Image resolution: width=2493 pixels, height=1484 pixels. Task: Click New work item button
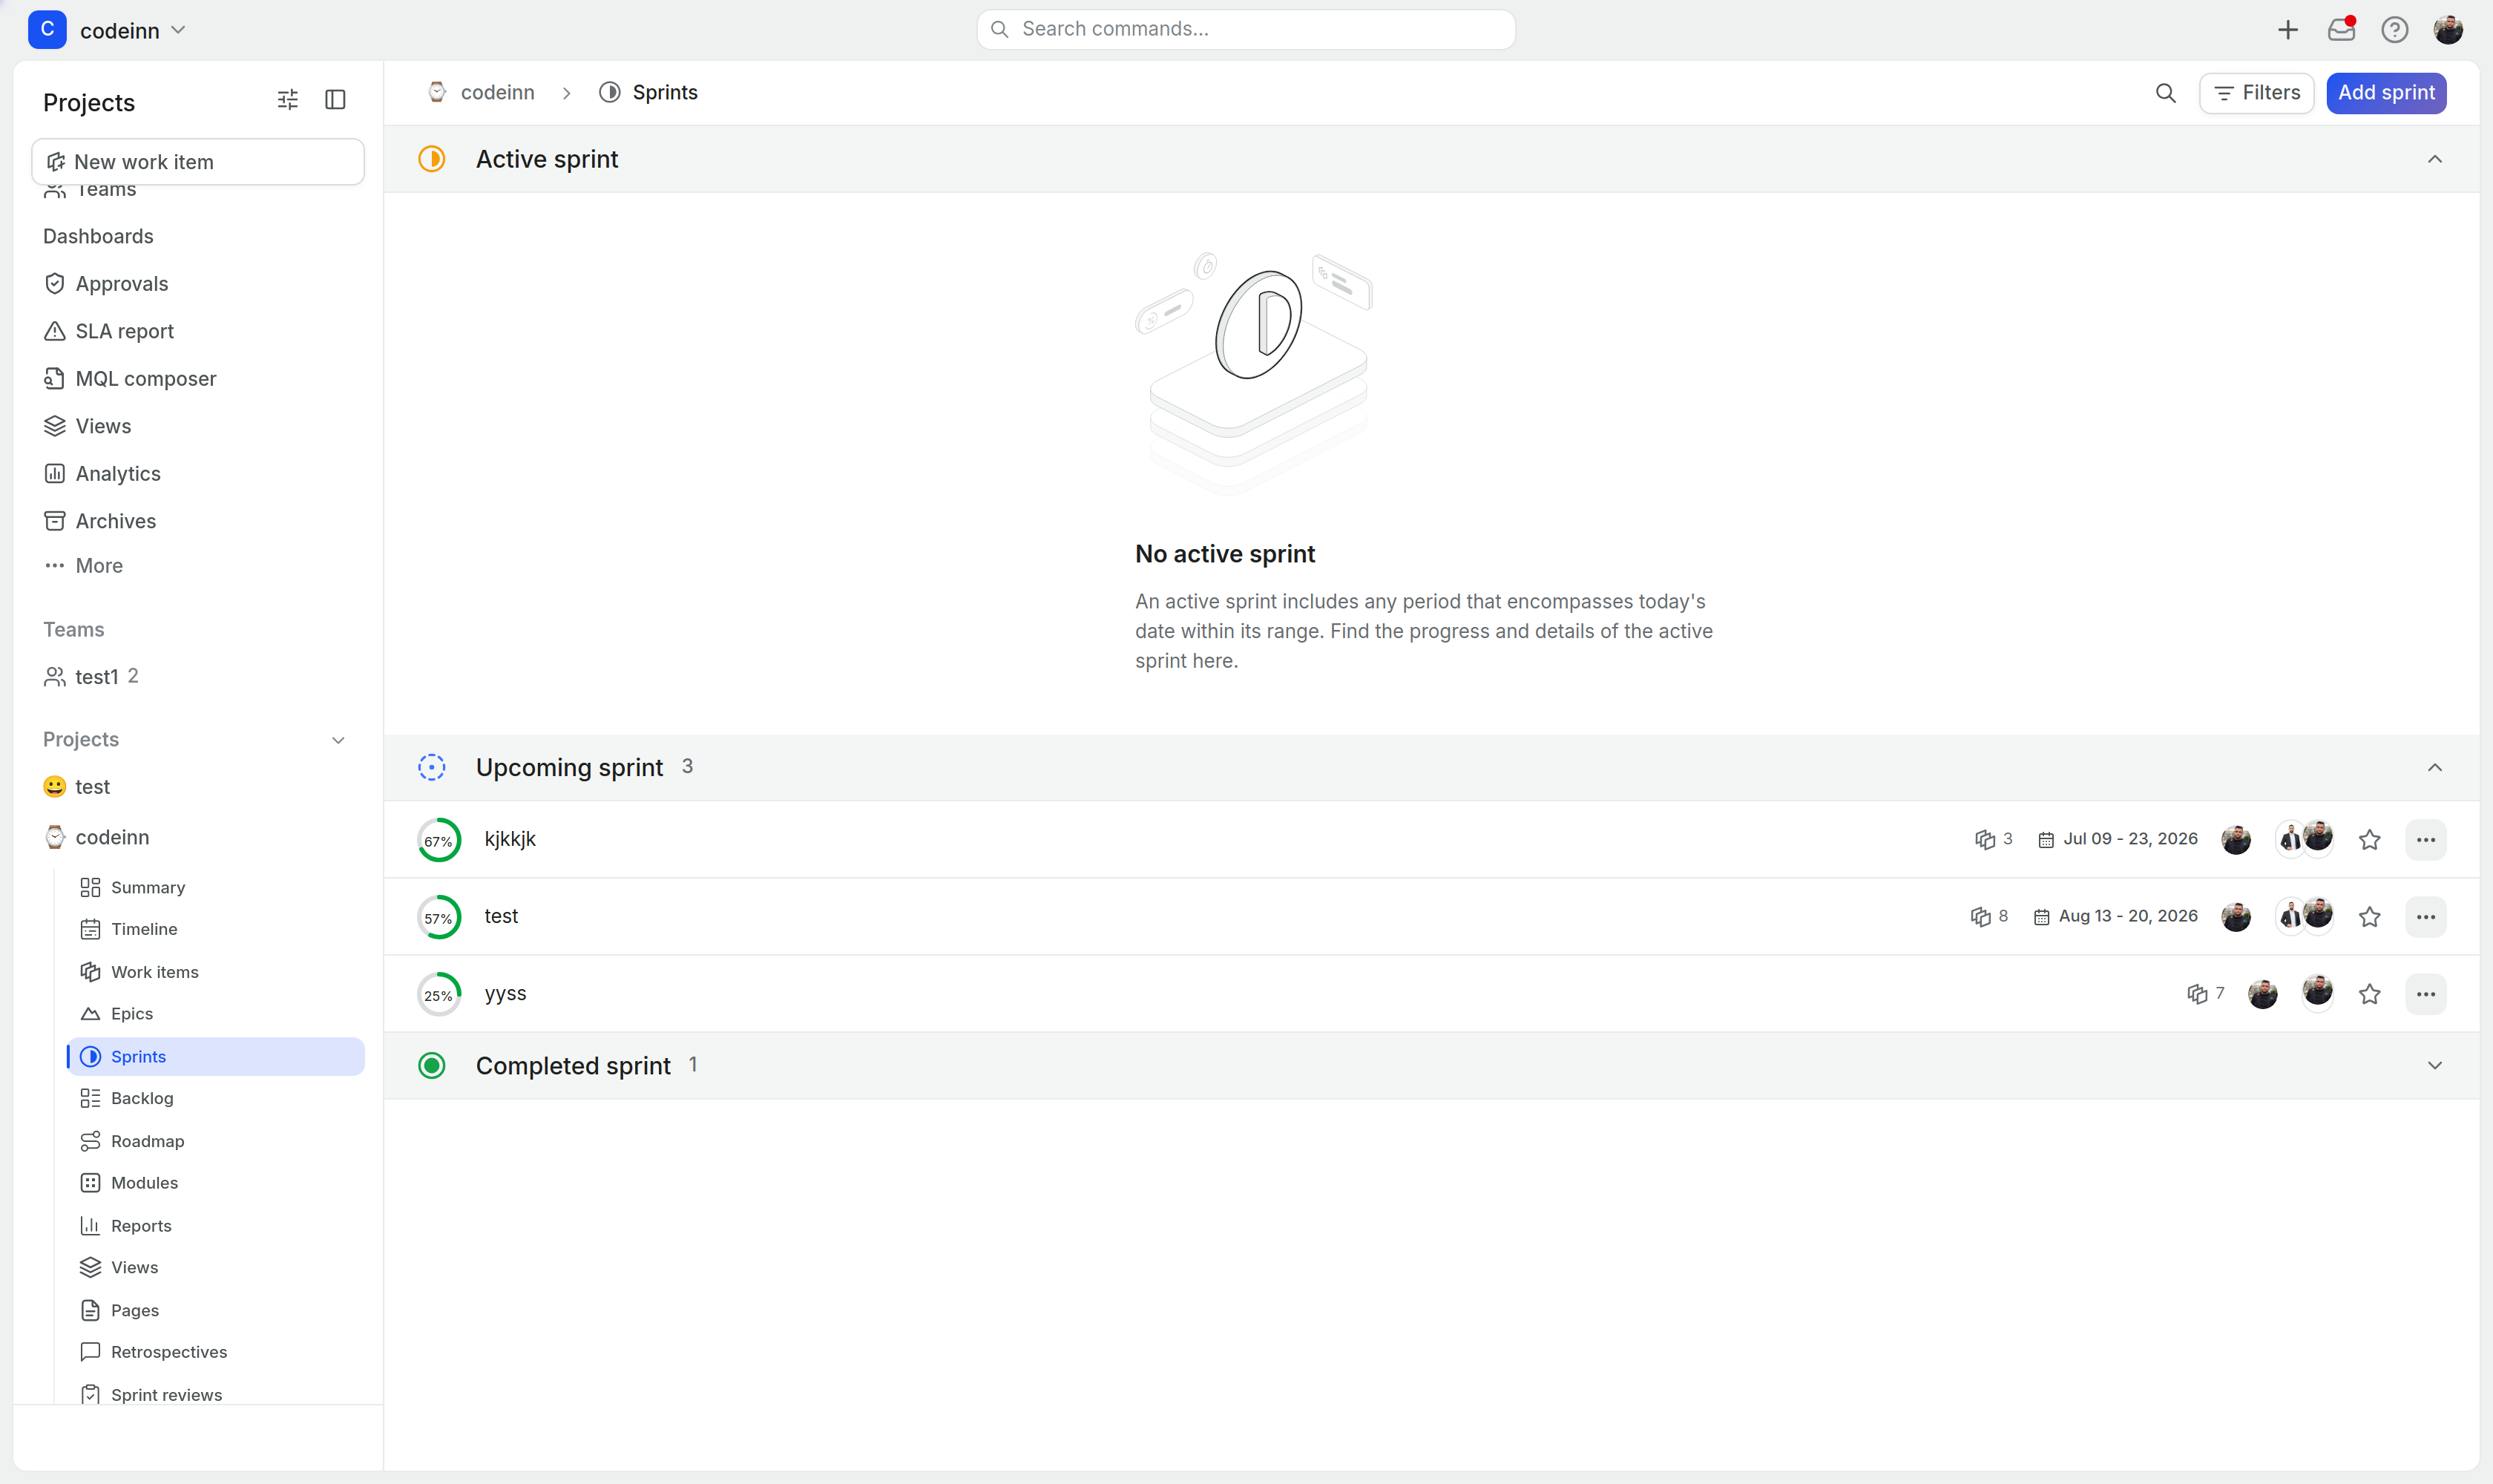click(198, 162)
